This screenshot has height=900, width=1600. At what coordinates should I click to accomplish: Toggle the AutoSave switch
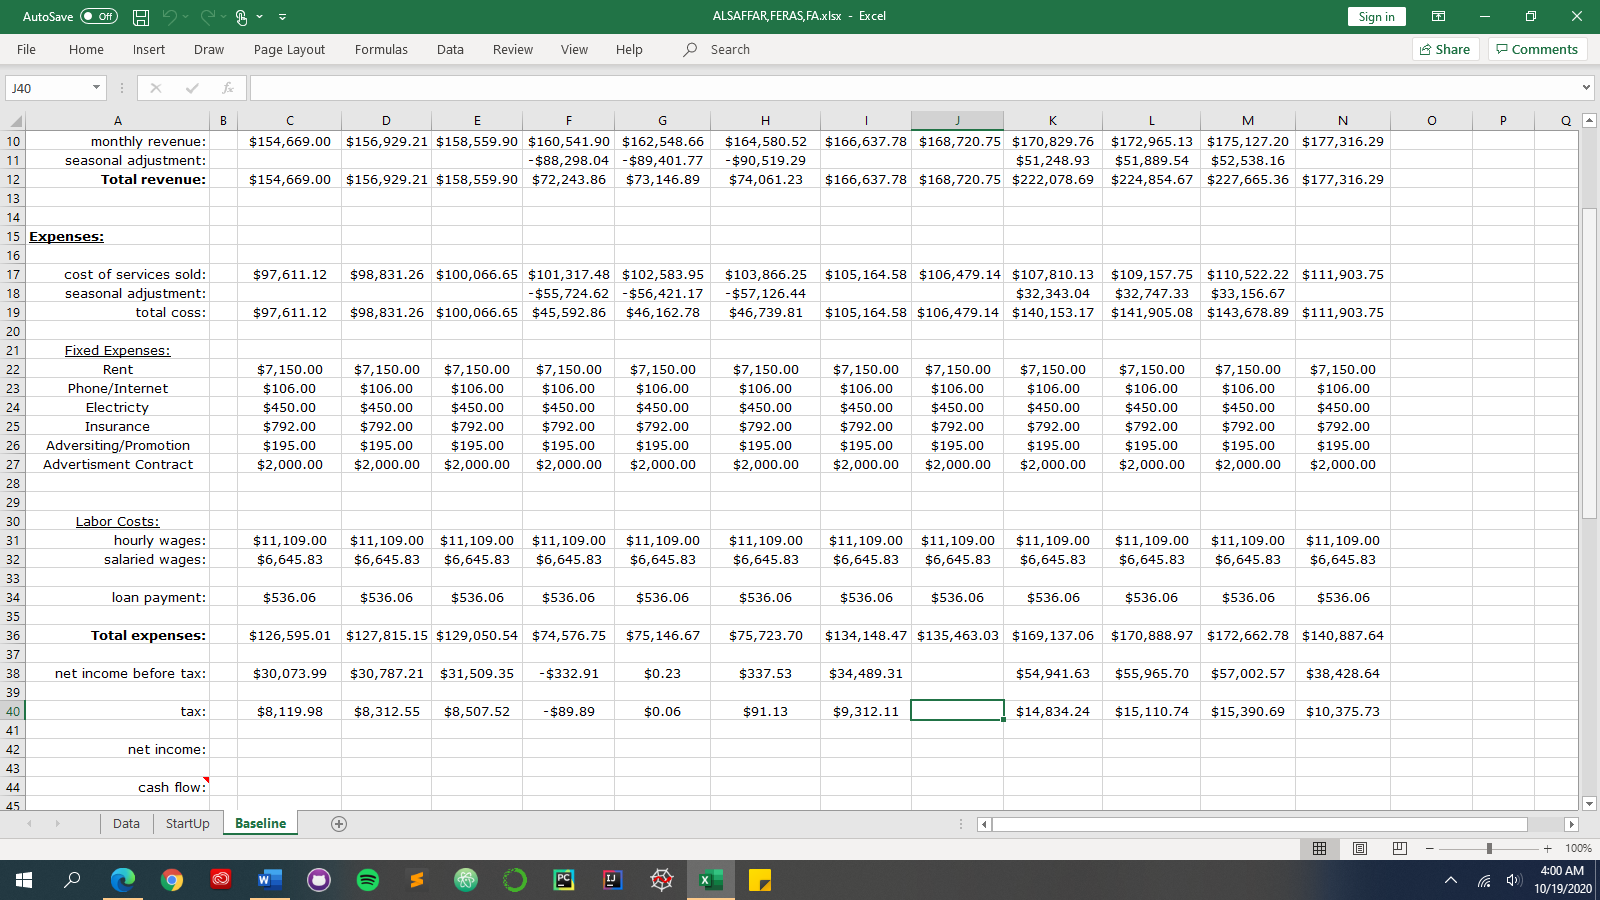99,17
